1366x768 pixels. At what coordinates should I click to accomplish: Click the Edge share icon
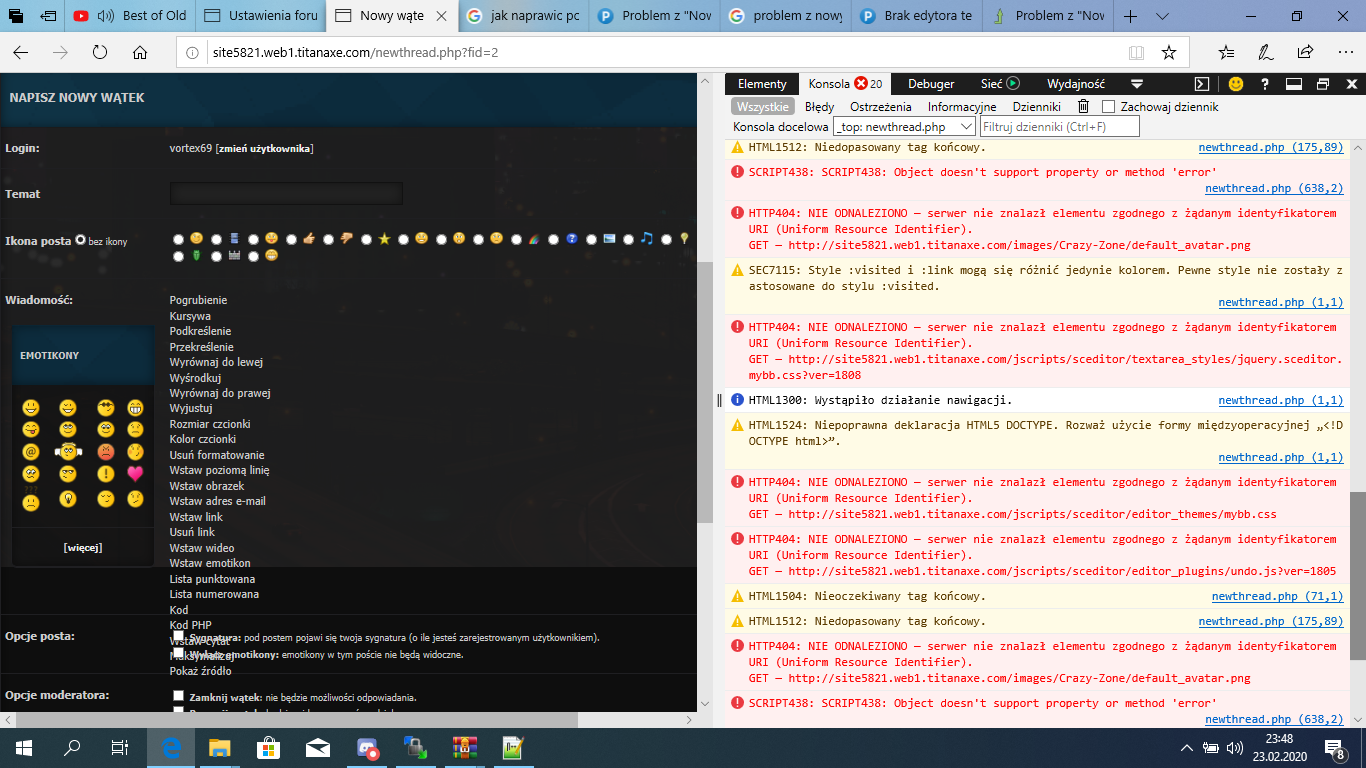tap(1305, 52)
